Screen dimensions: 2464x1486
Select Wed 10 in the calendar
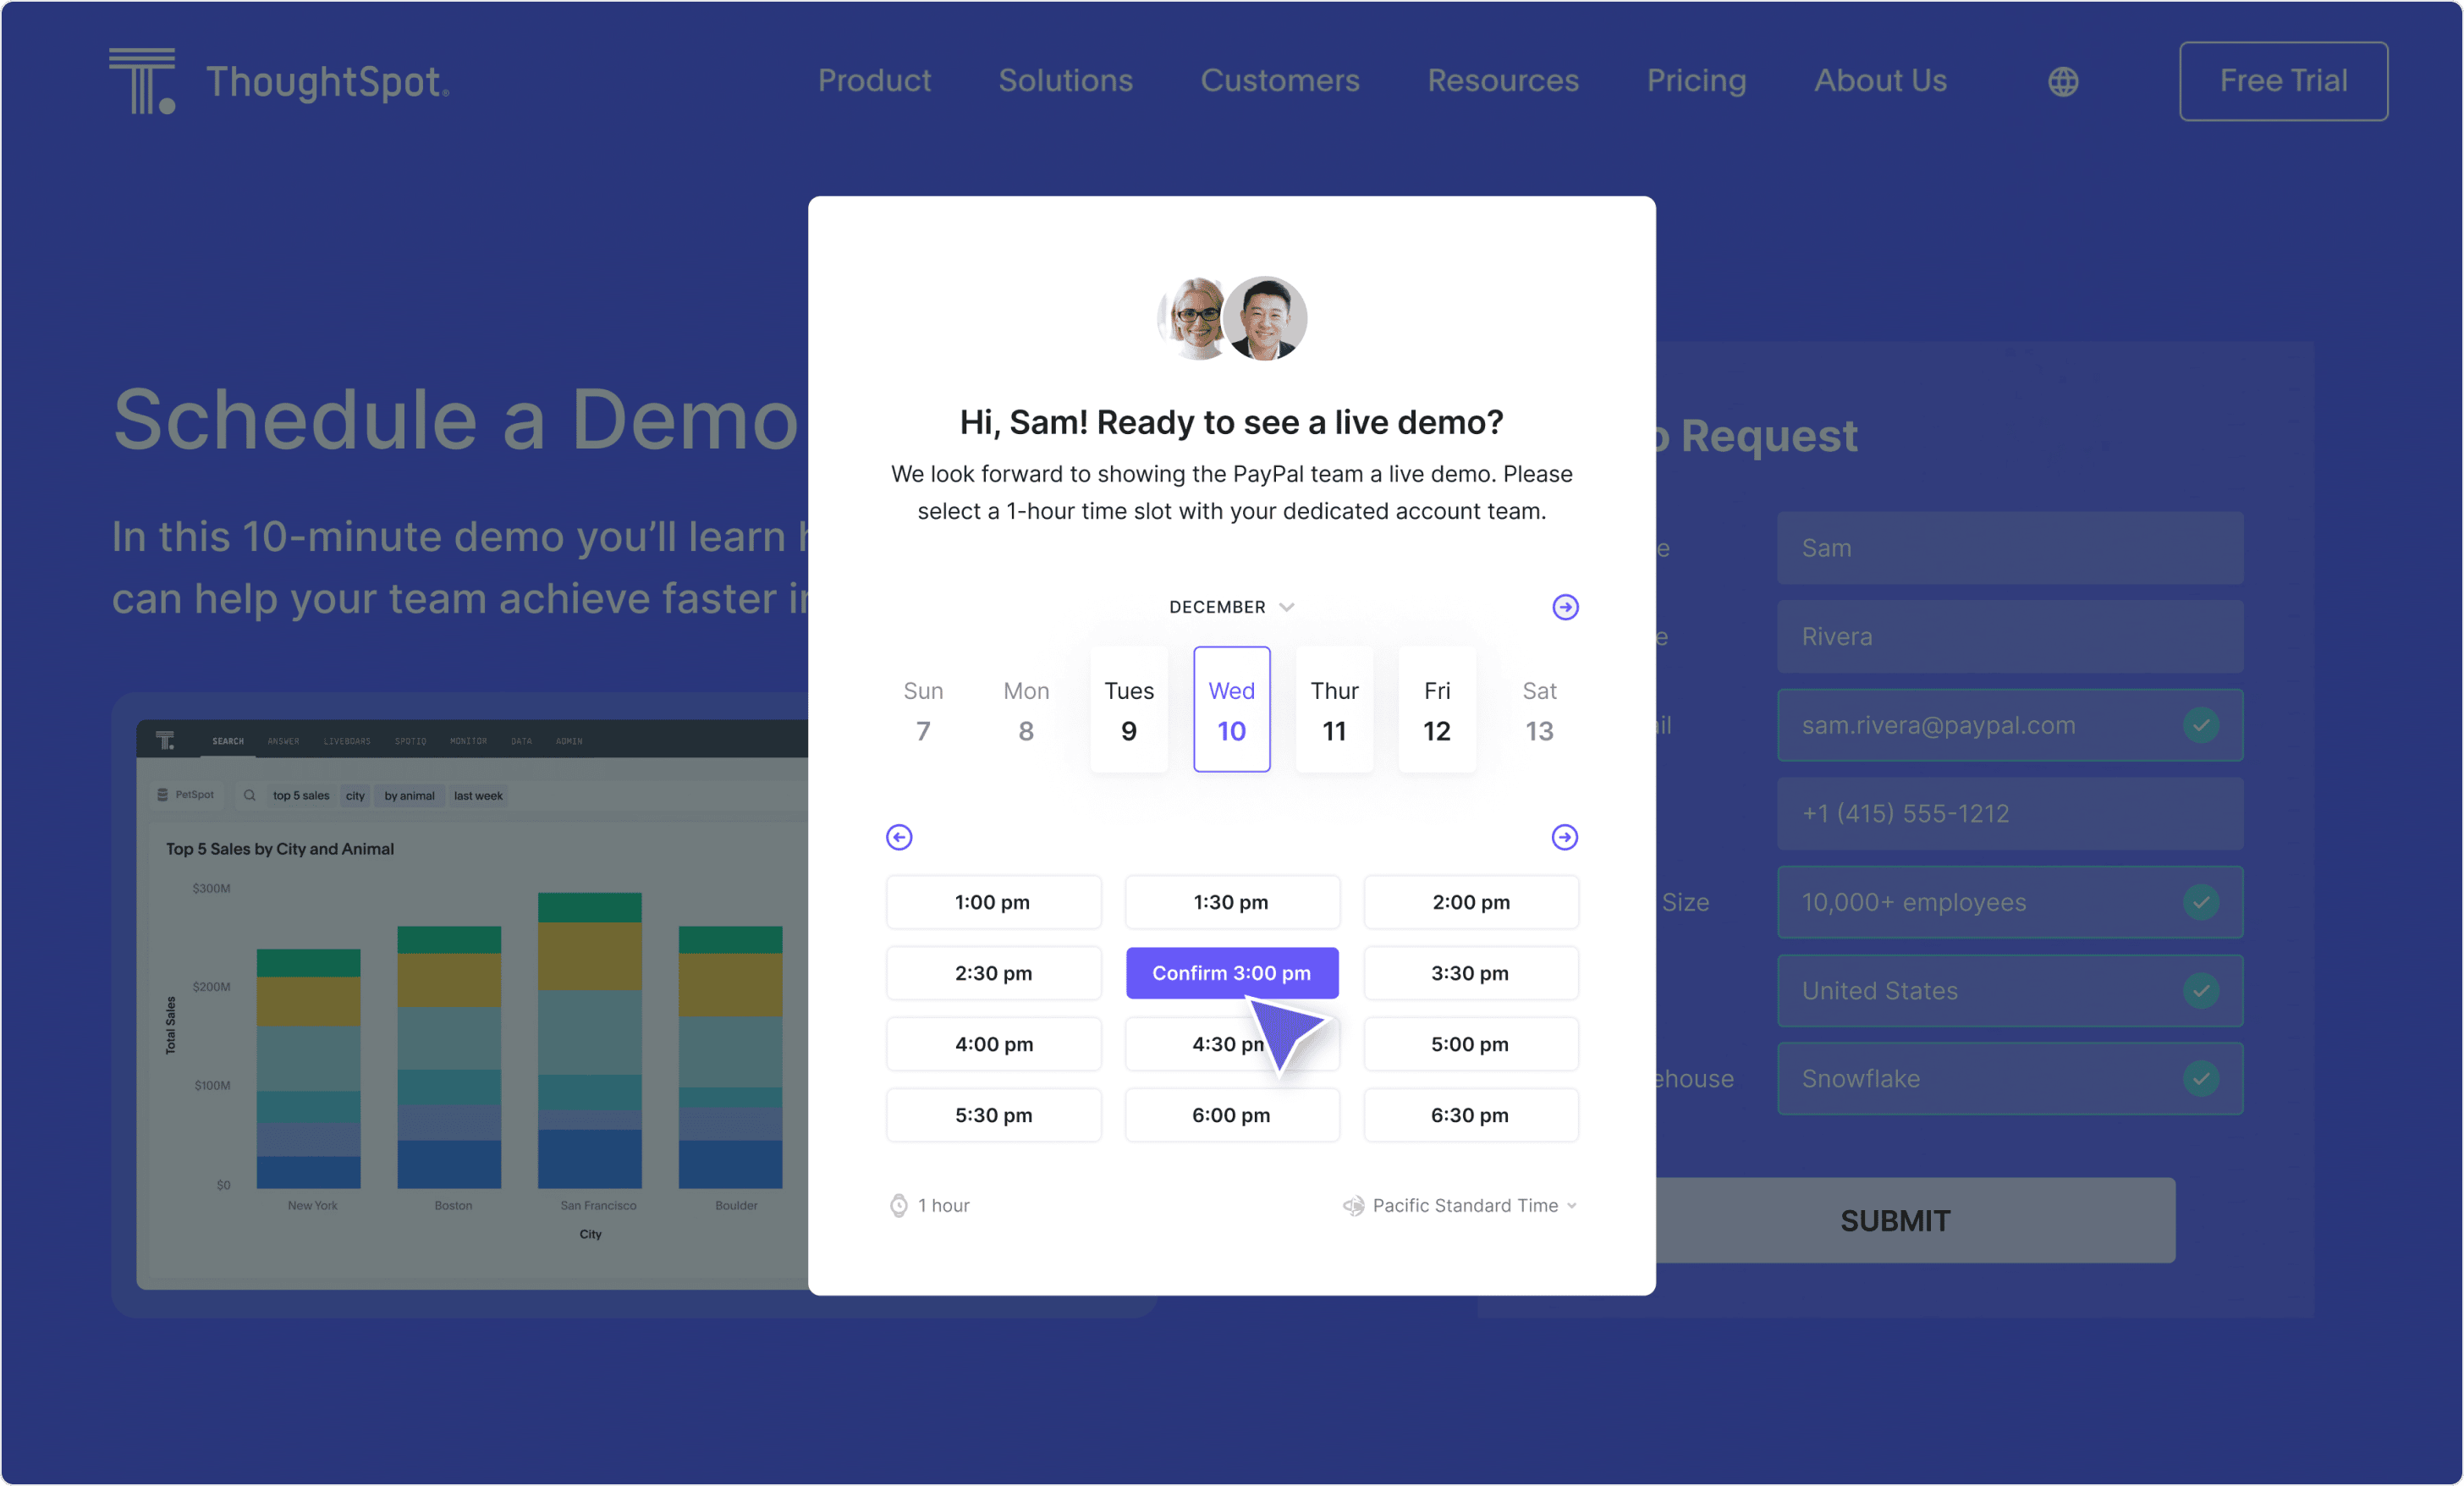pos(1231,710)
